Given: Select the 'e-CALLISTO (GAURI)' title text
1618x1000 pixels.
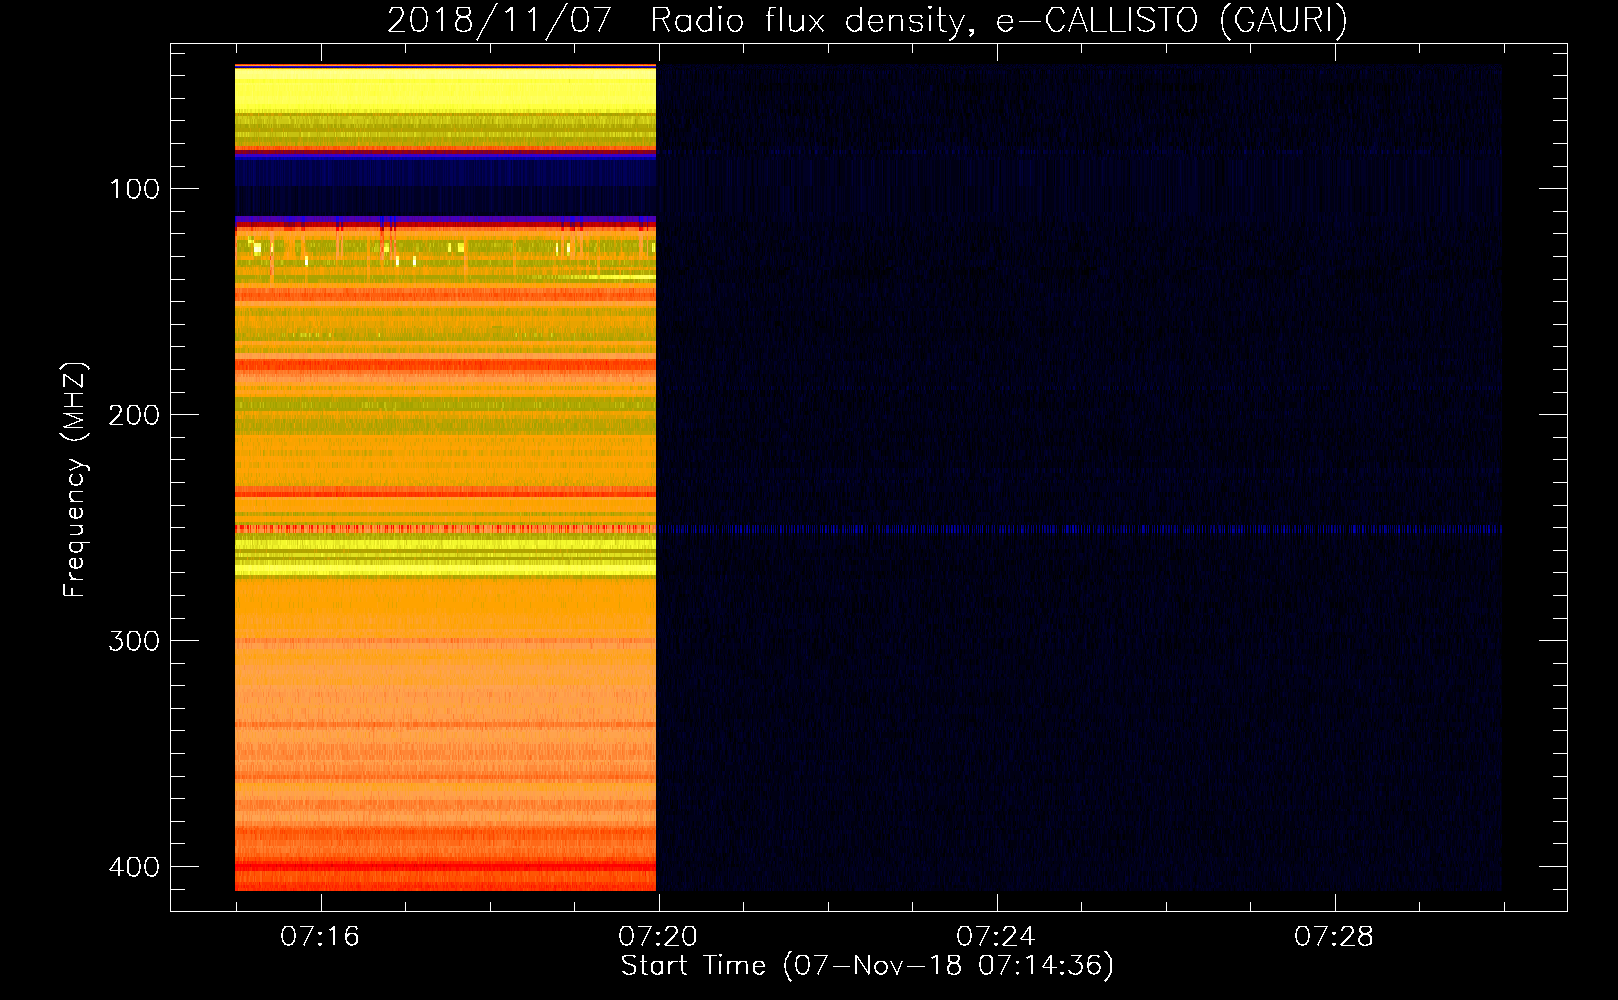Looking at the screenshot, I should pyautogui.click(x=1171, y=20).
